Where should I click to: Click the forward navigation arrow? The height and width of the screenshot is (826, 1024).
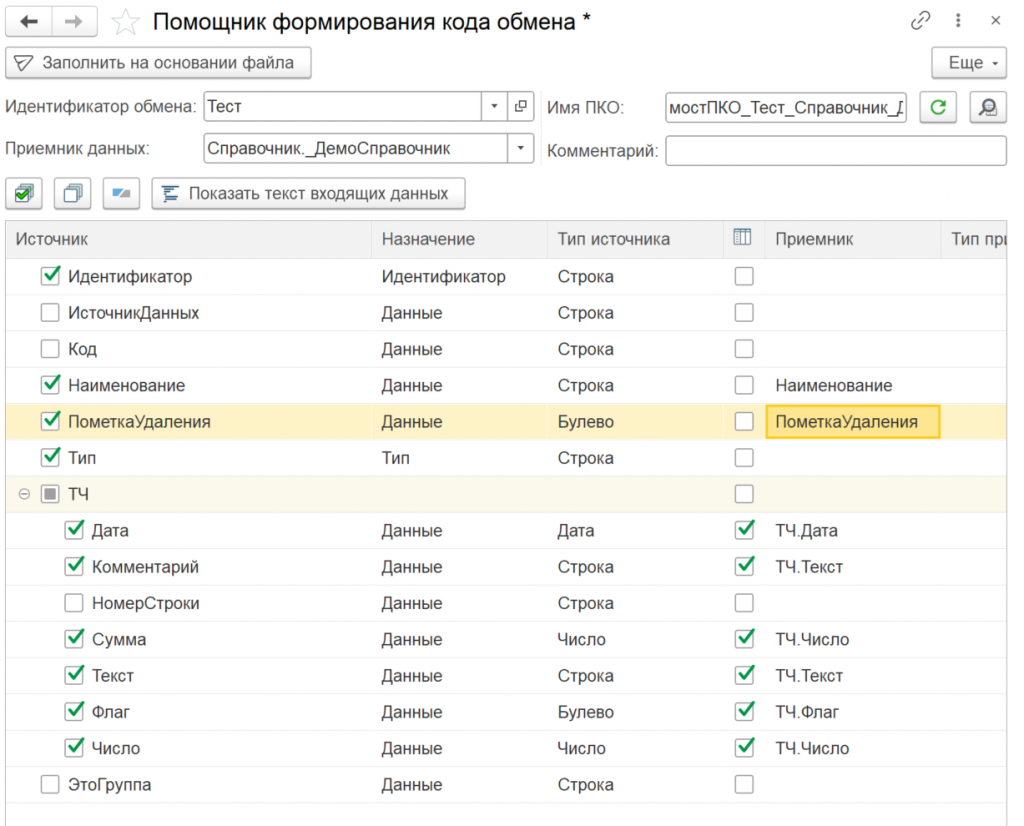click(75, 21)
